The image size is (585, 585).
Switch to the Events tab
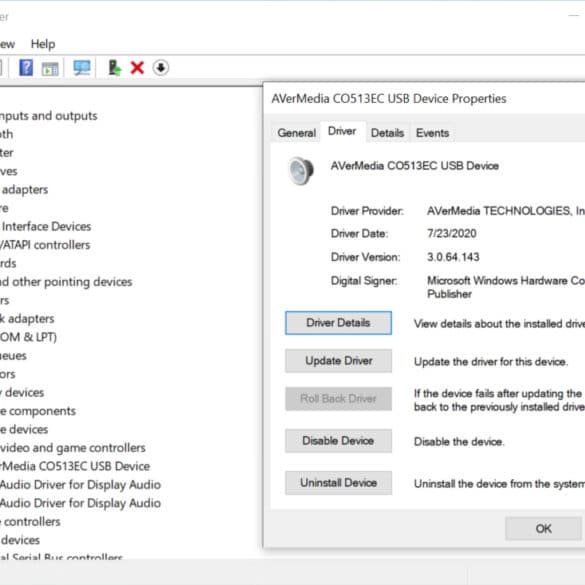[x=432, y=133]
